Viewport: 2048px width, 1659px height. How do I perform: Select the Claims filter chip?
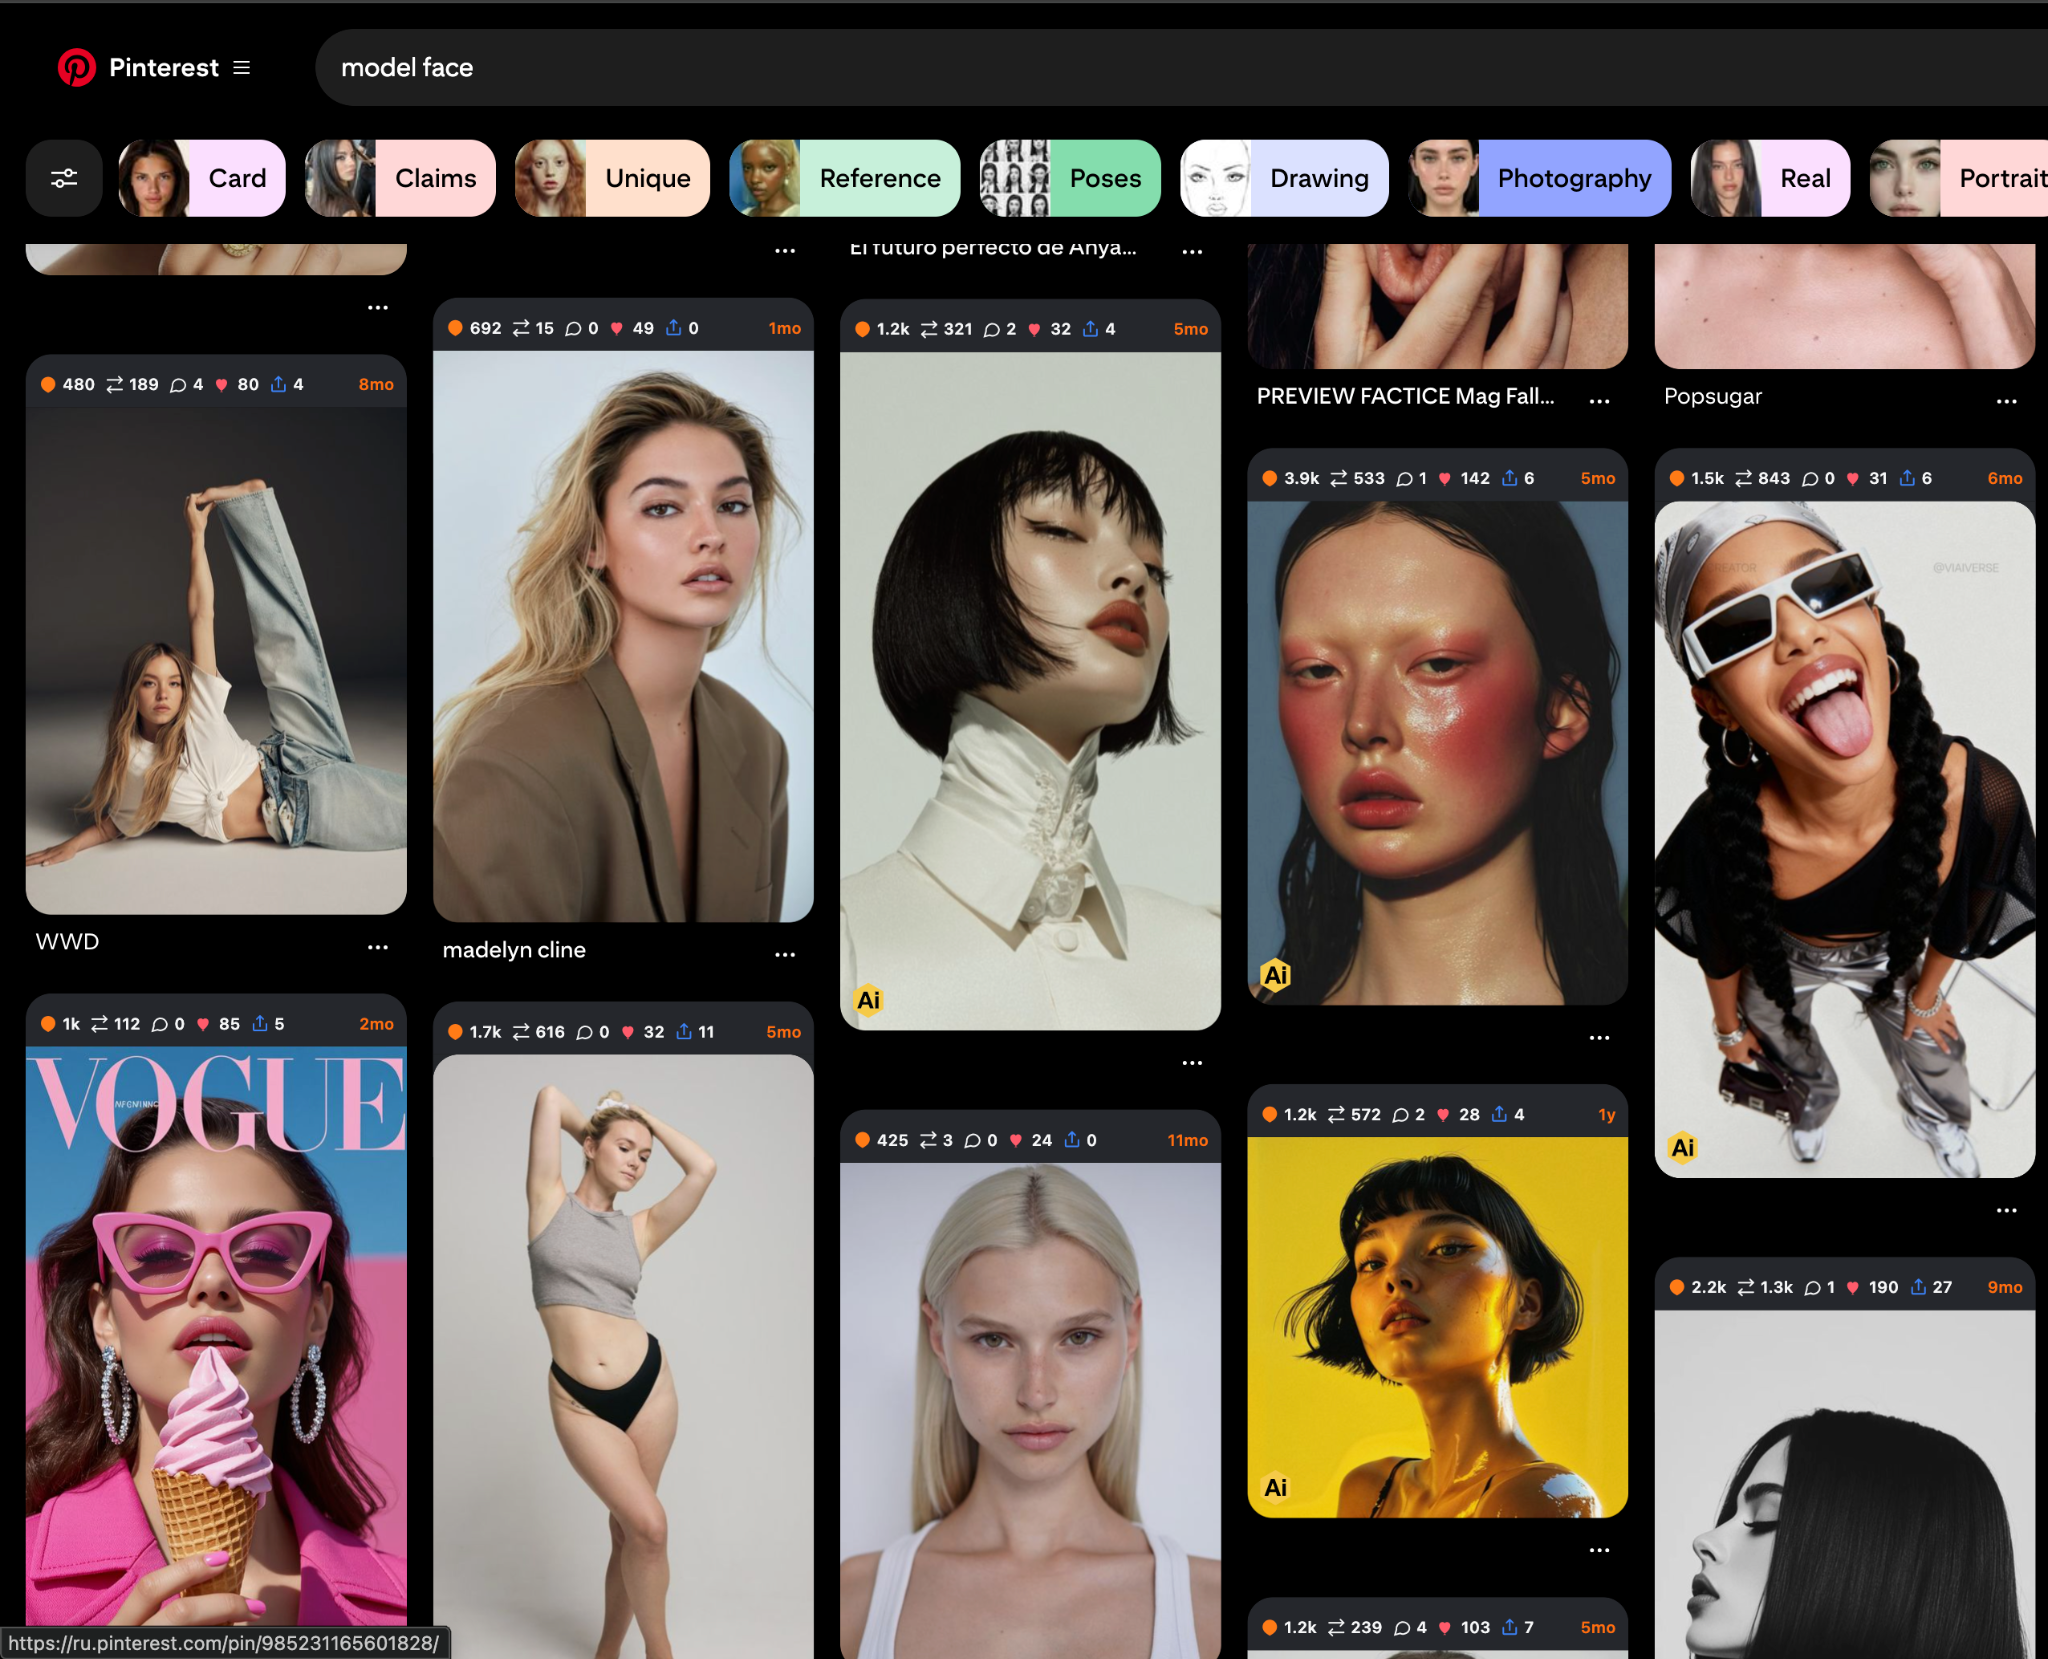click(x=400, y=178)
